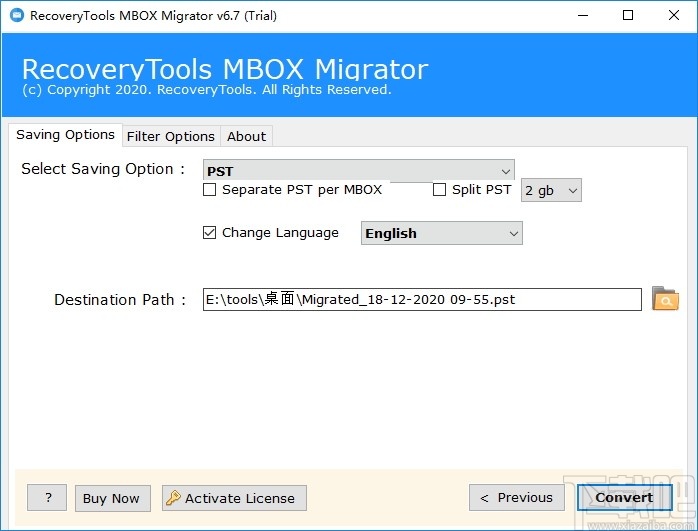Open help with the ? button
Viewport: 698px width, 531px height.
pos(47,498)
